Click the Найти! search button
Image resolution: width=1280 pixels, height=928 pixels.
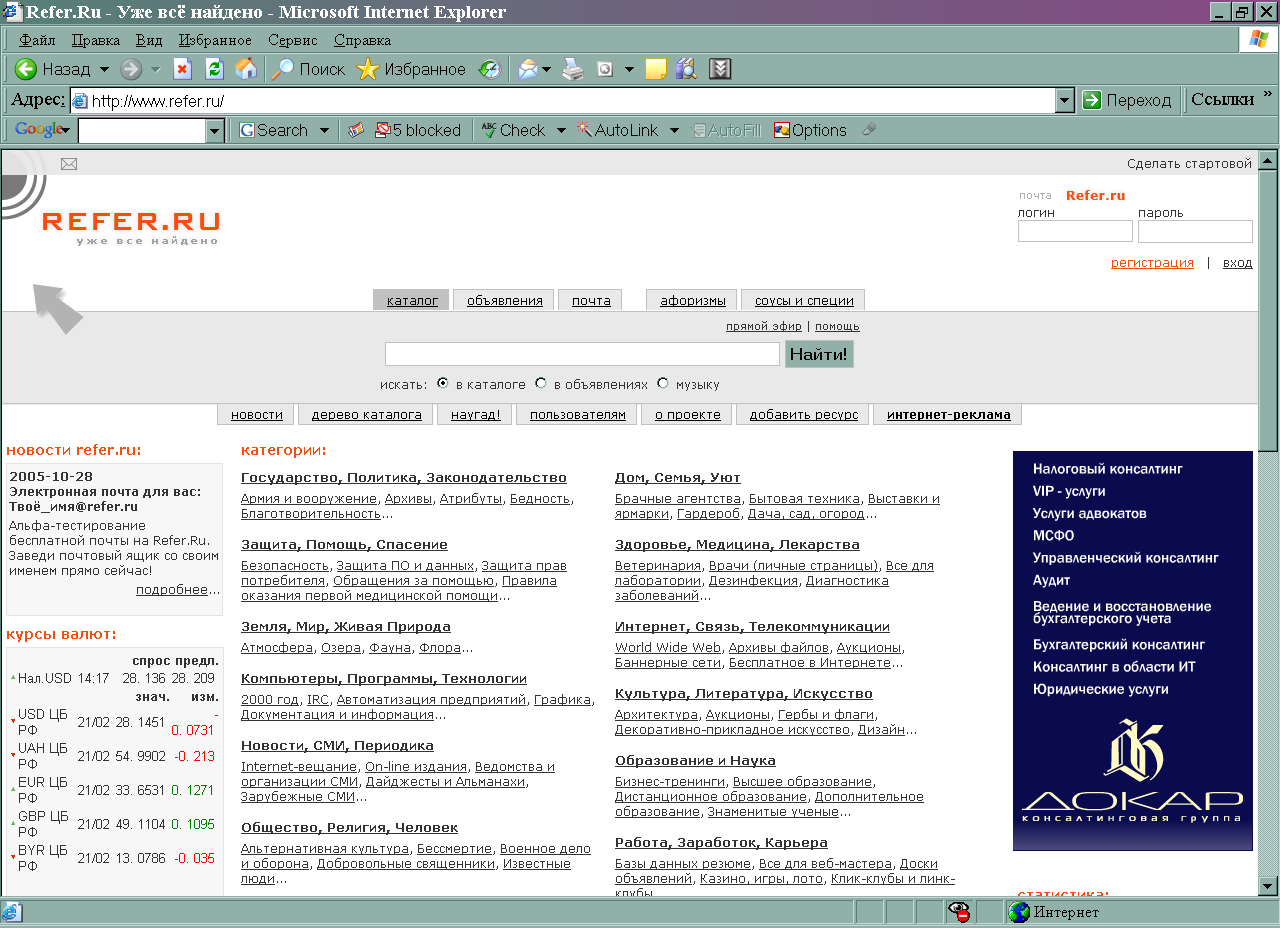(x=819, y=354)
